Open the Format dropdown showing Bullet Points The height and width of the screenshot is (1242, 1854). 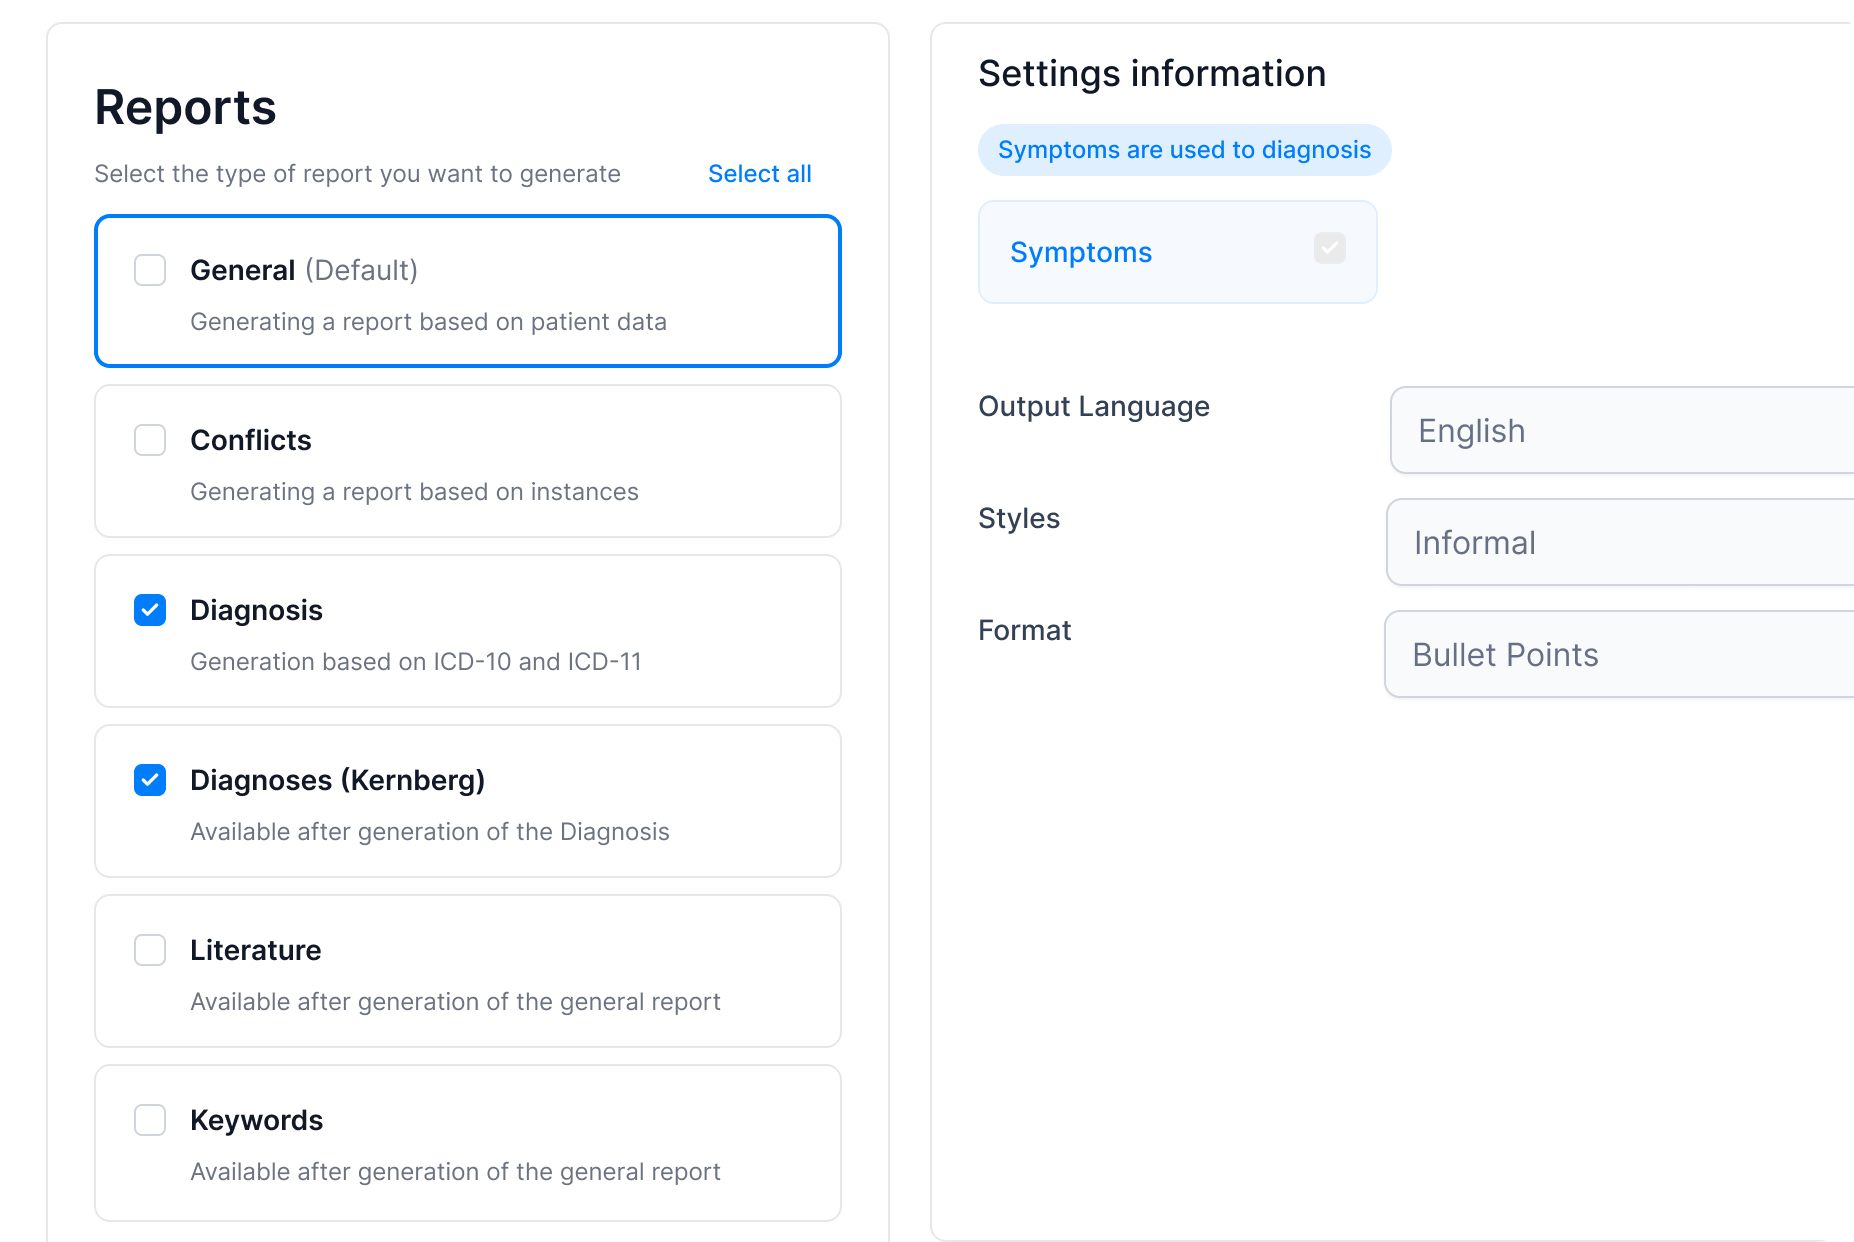pyautogui.click(x=1619, y=654)
